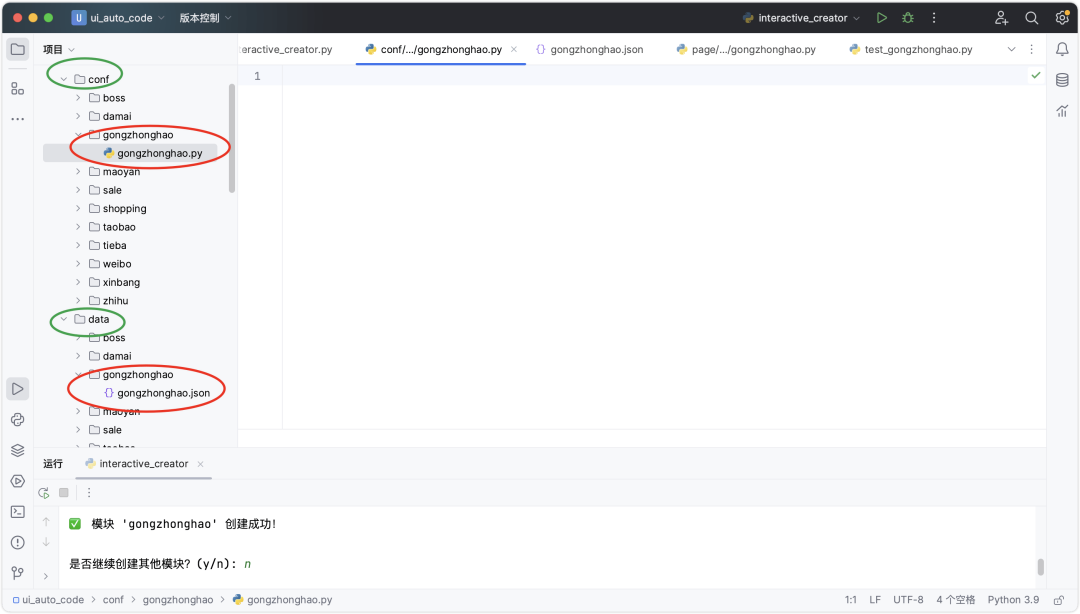The width and height of the screenshot is (1080, 614).
Task: Switch to interactive_creator.py editor tab
Action: 285,50
